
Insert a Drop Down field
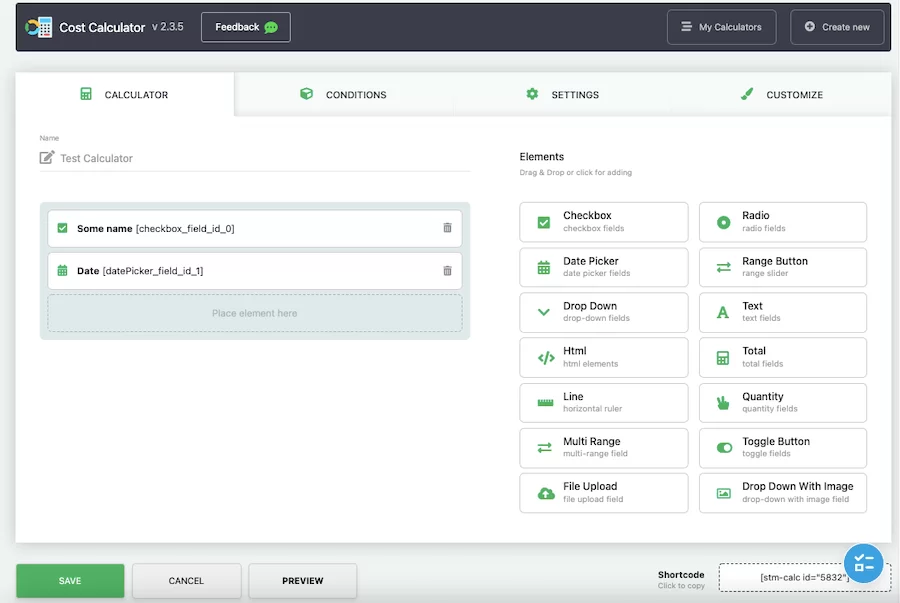(603, 312)
